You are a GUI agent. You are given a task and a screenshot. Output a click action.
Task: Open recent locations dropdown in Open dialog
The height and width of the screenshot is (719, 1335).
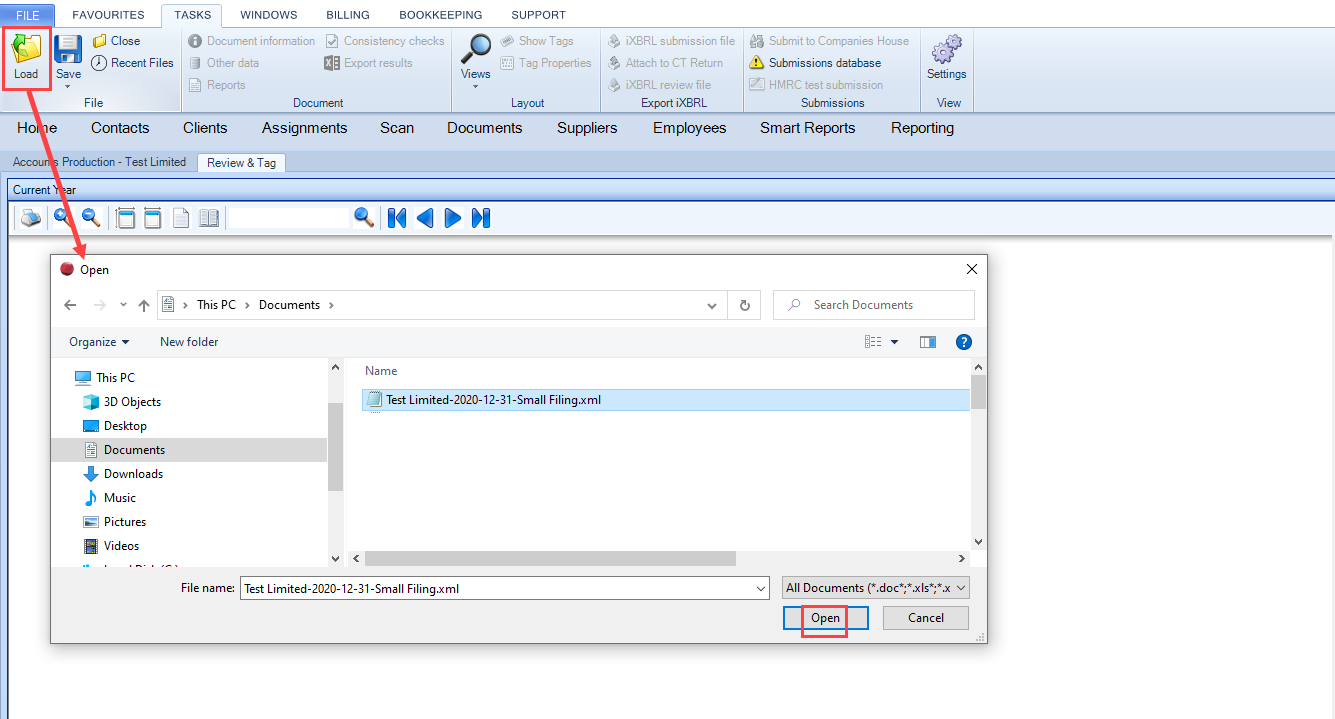pyautogui.click(x=123, y=305)
